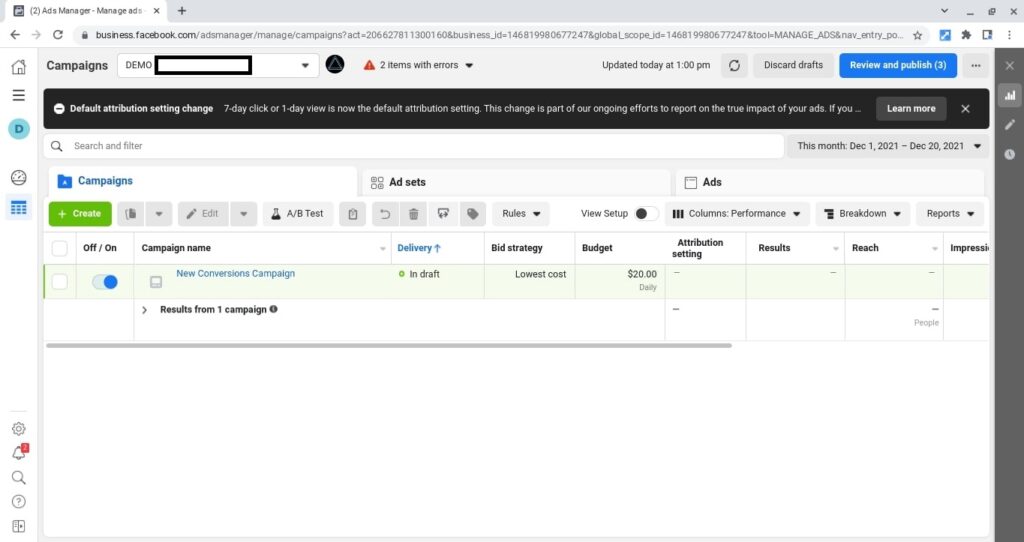
Task: Open the date range This month dropdown
Action: click(888, 146)
